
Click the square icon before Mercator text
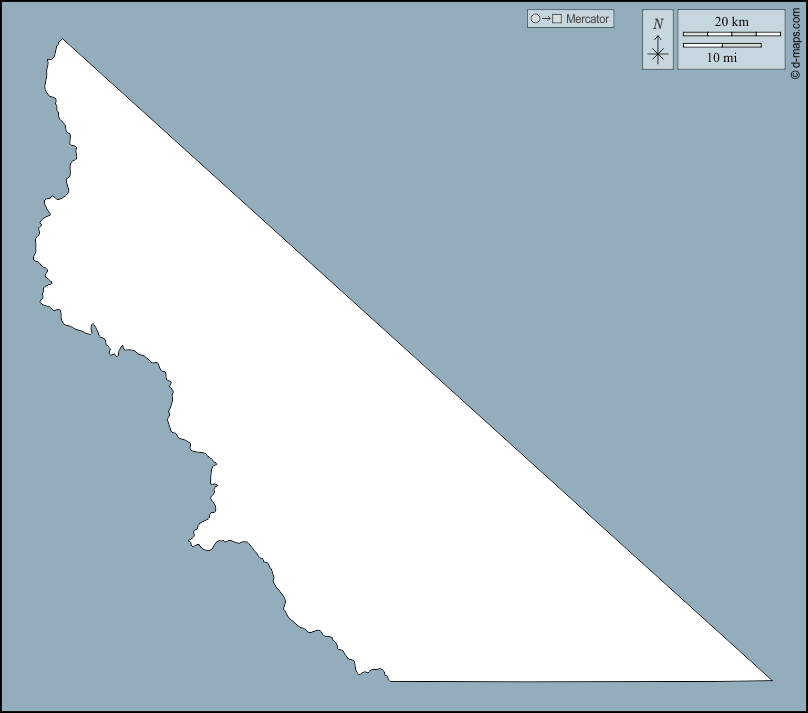click(557, 19)
